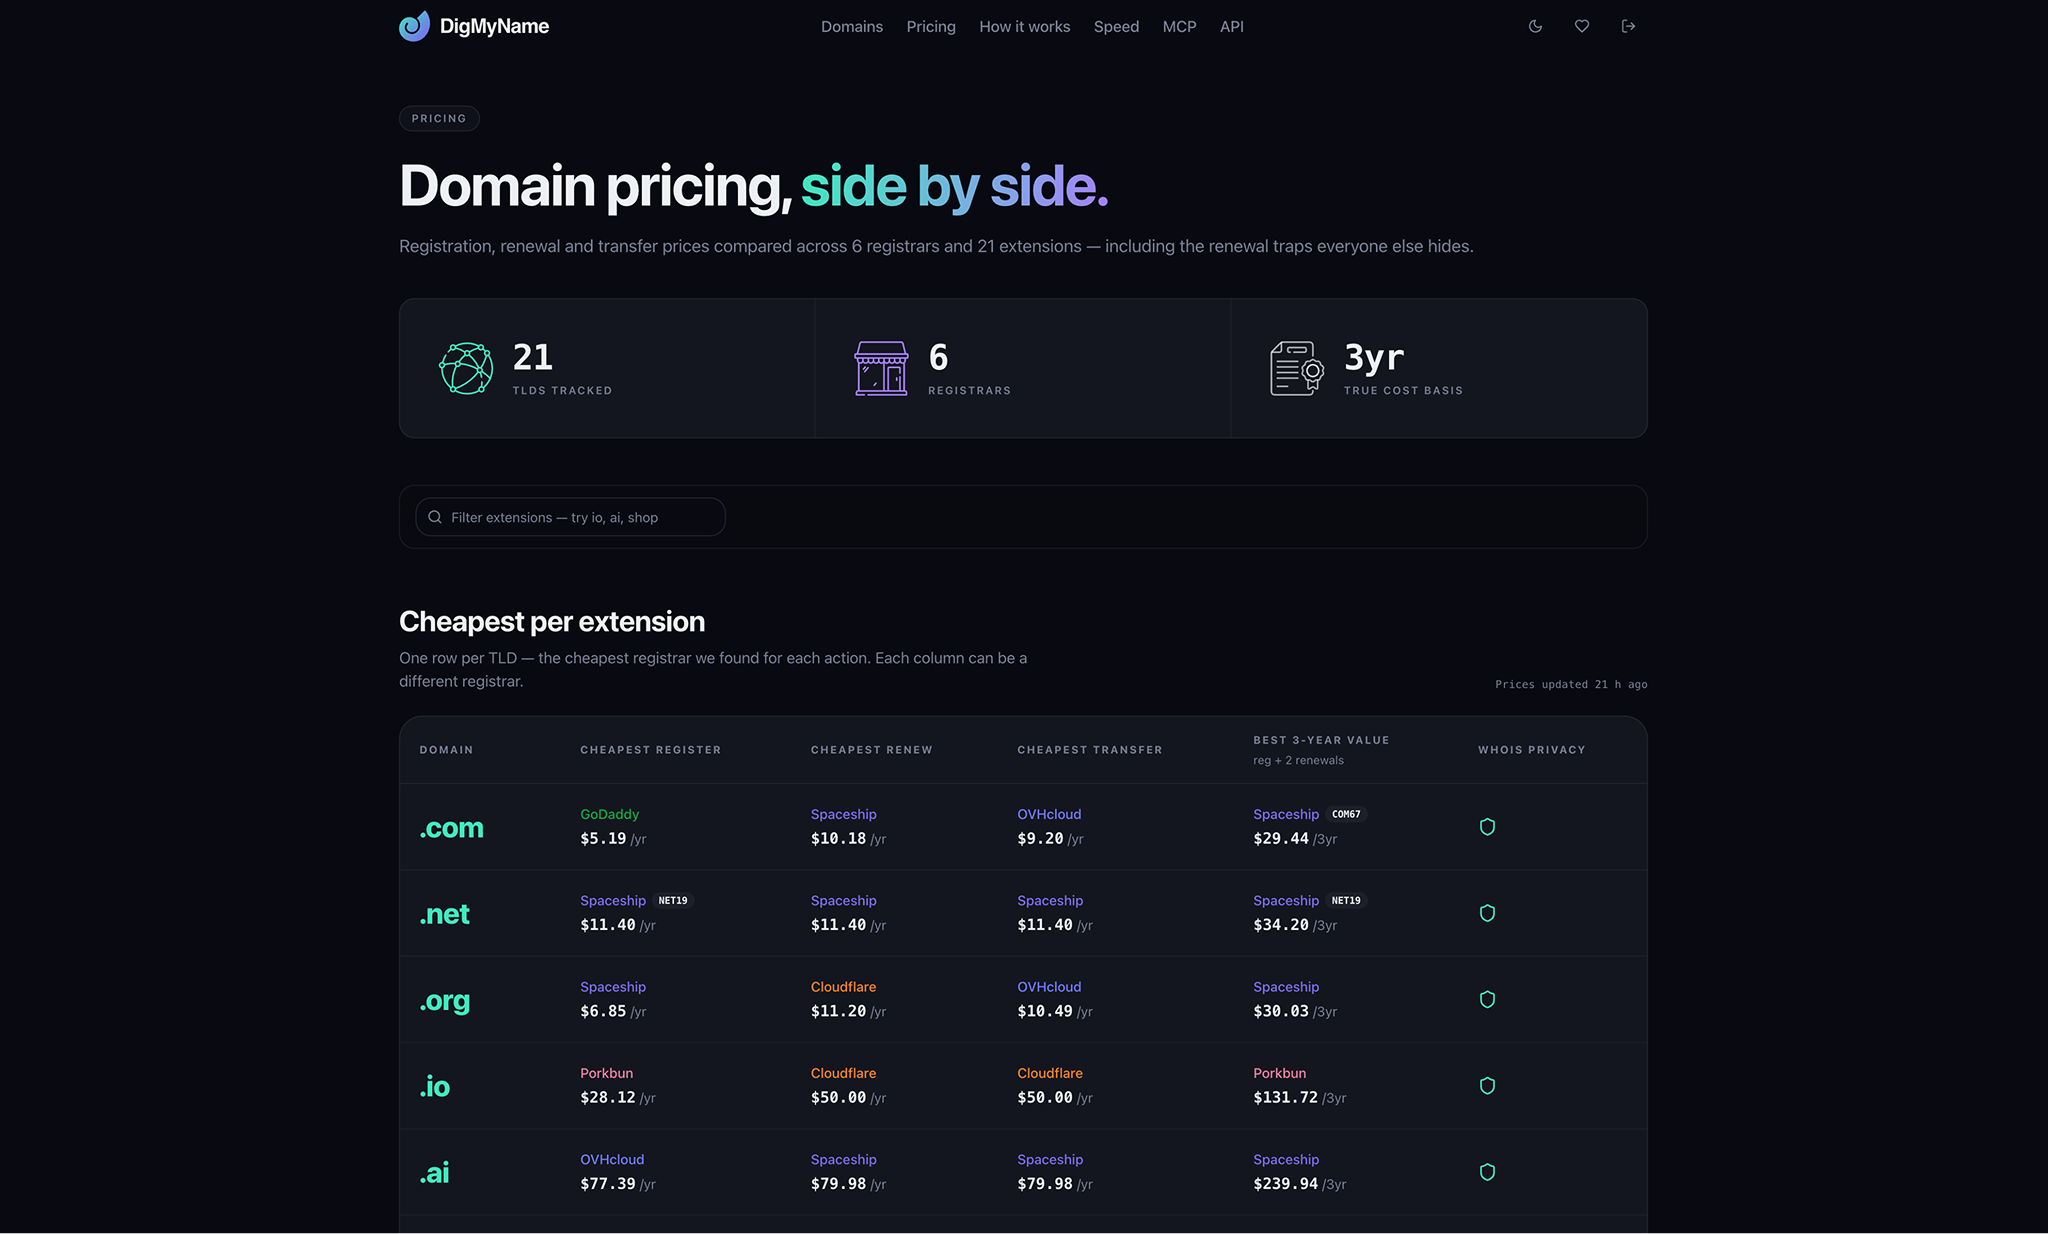
Task: Click the COM67 coupon badge
Action: (1346, 814)
